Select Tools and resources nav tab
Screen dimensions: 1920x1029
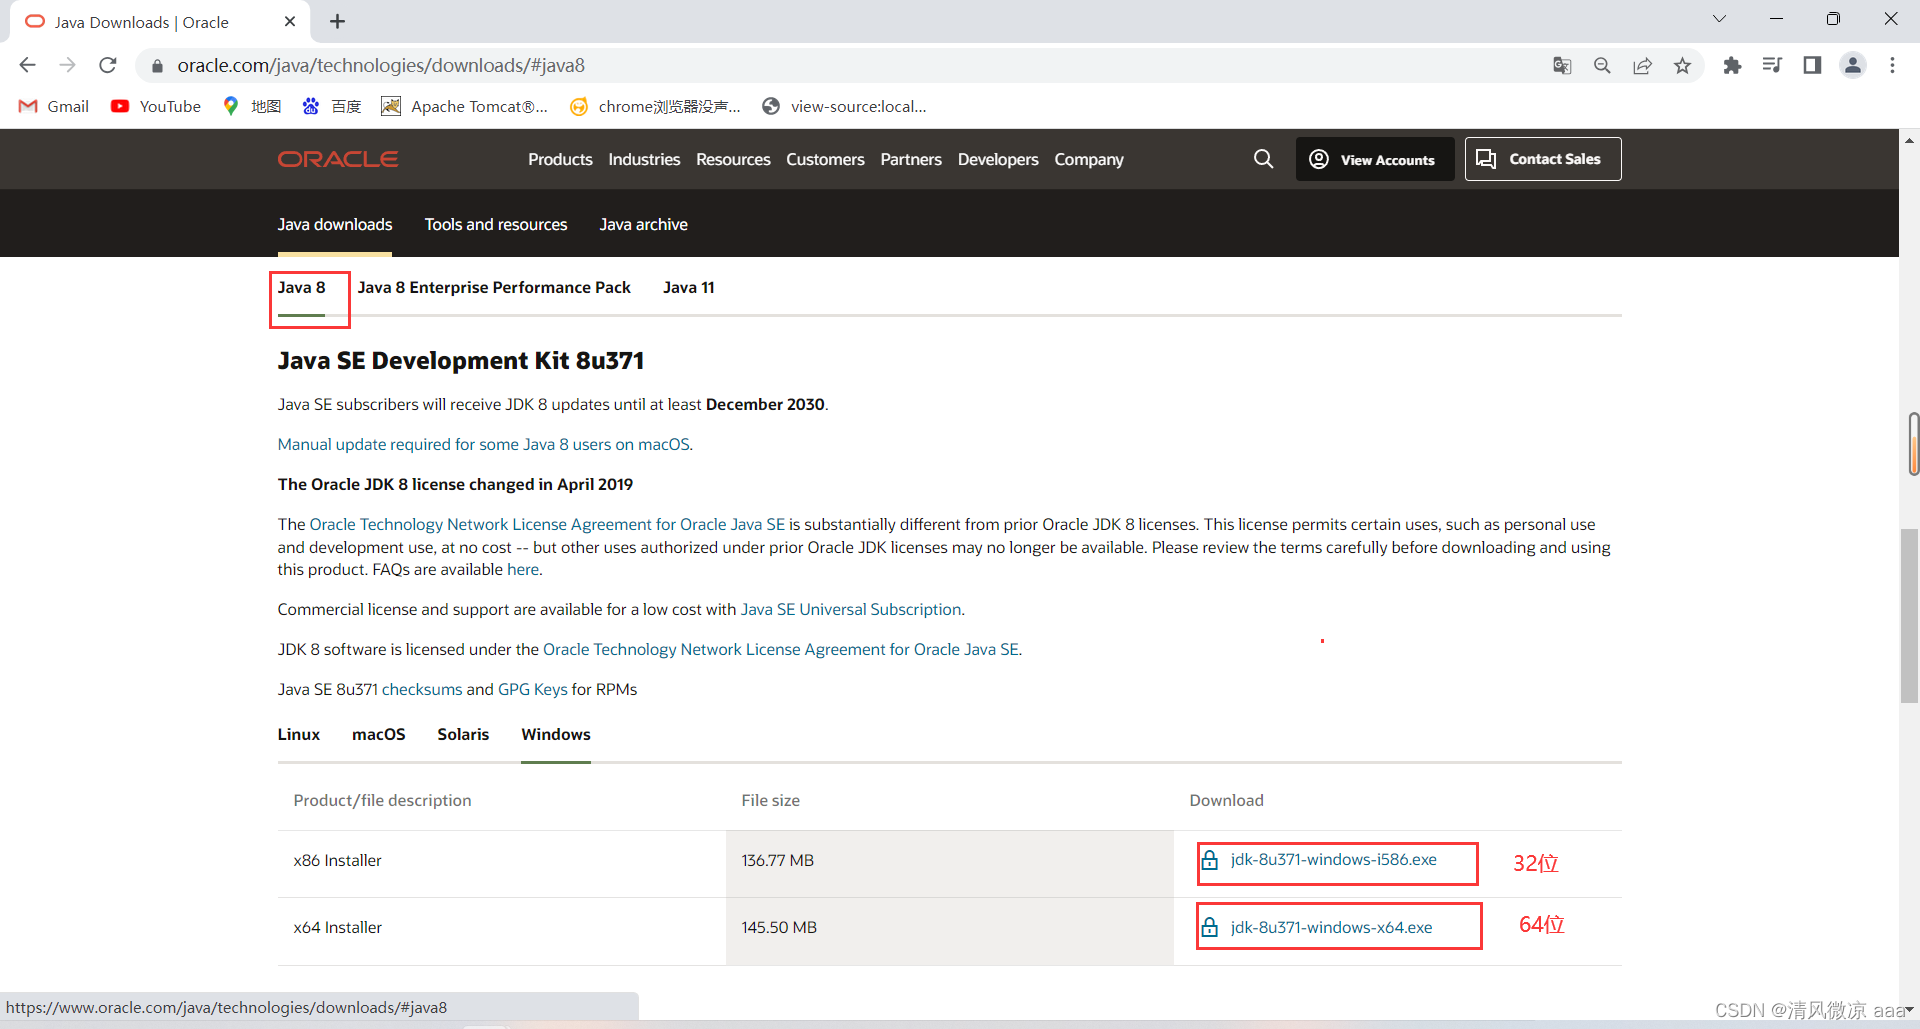[x=496, y=224]
